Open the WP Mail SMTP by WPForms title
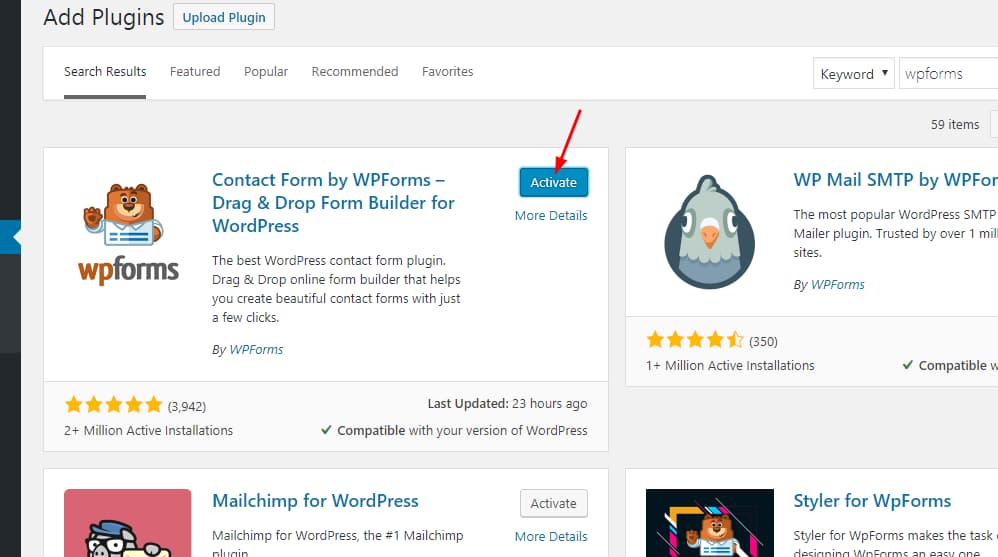998x557 pixels. point(896,180)
